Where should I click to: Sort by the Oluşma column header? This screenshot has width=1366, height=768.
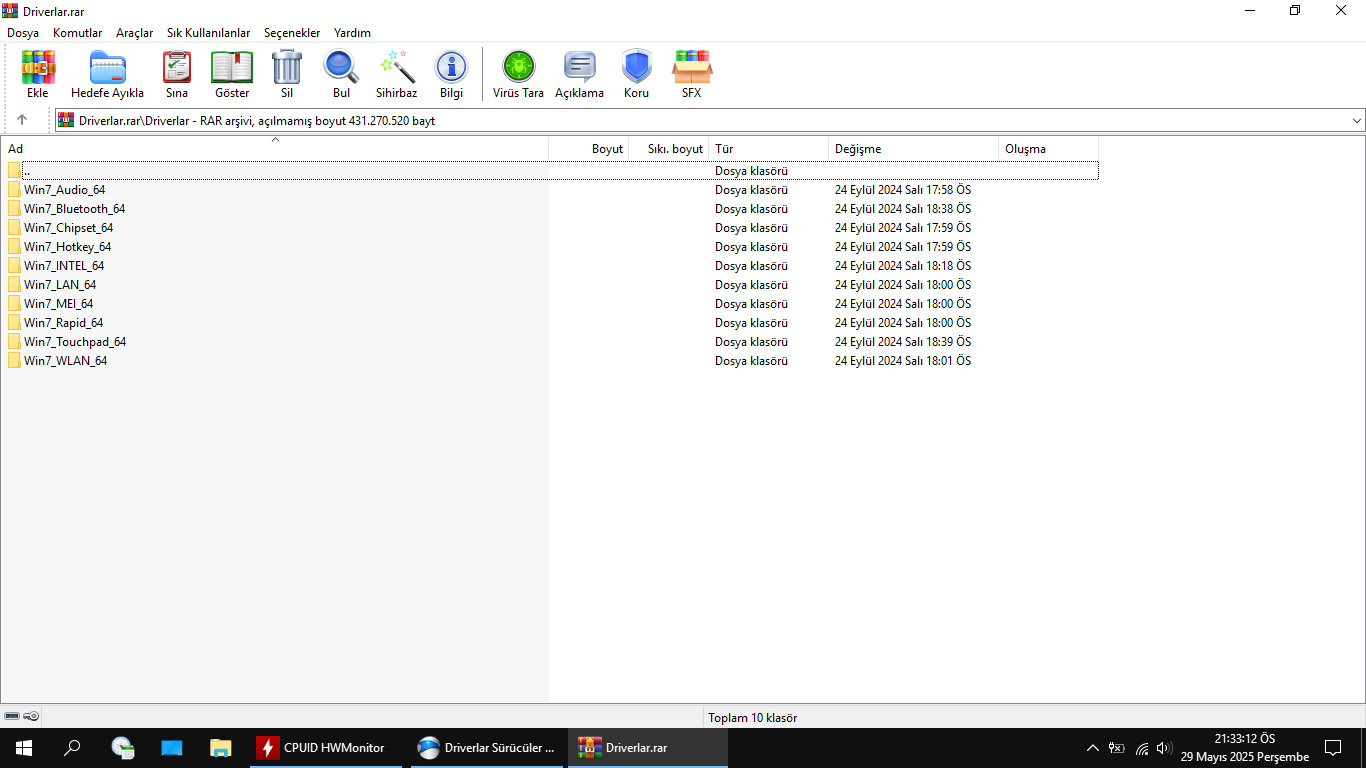click(x=1049, y=149)
